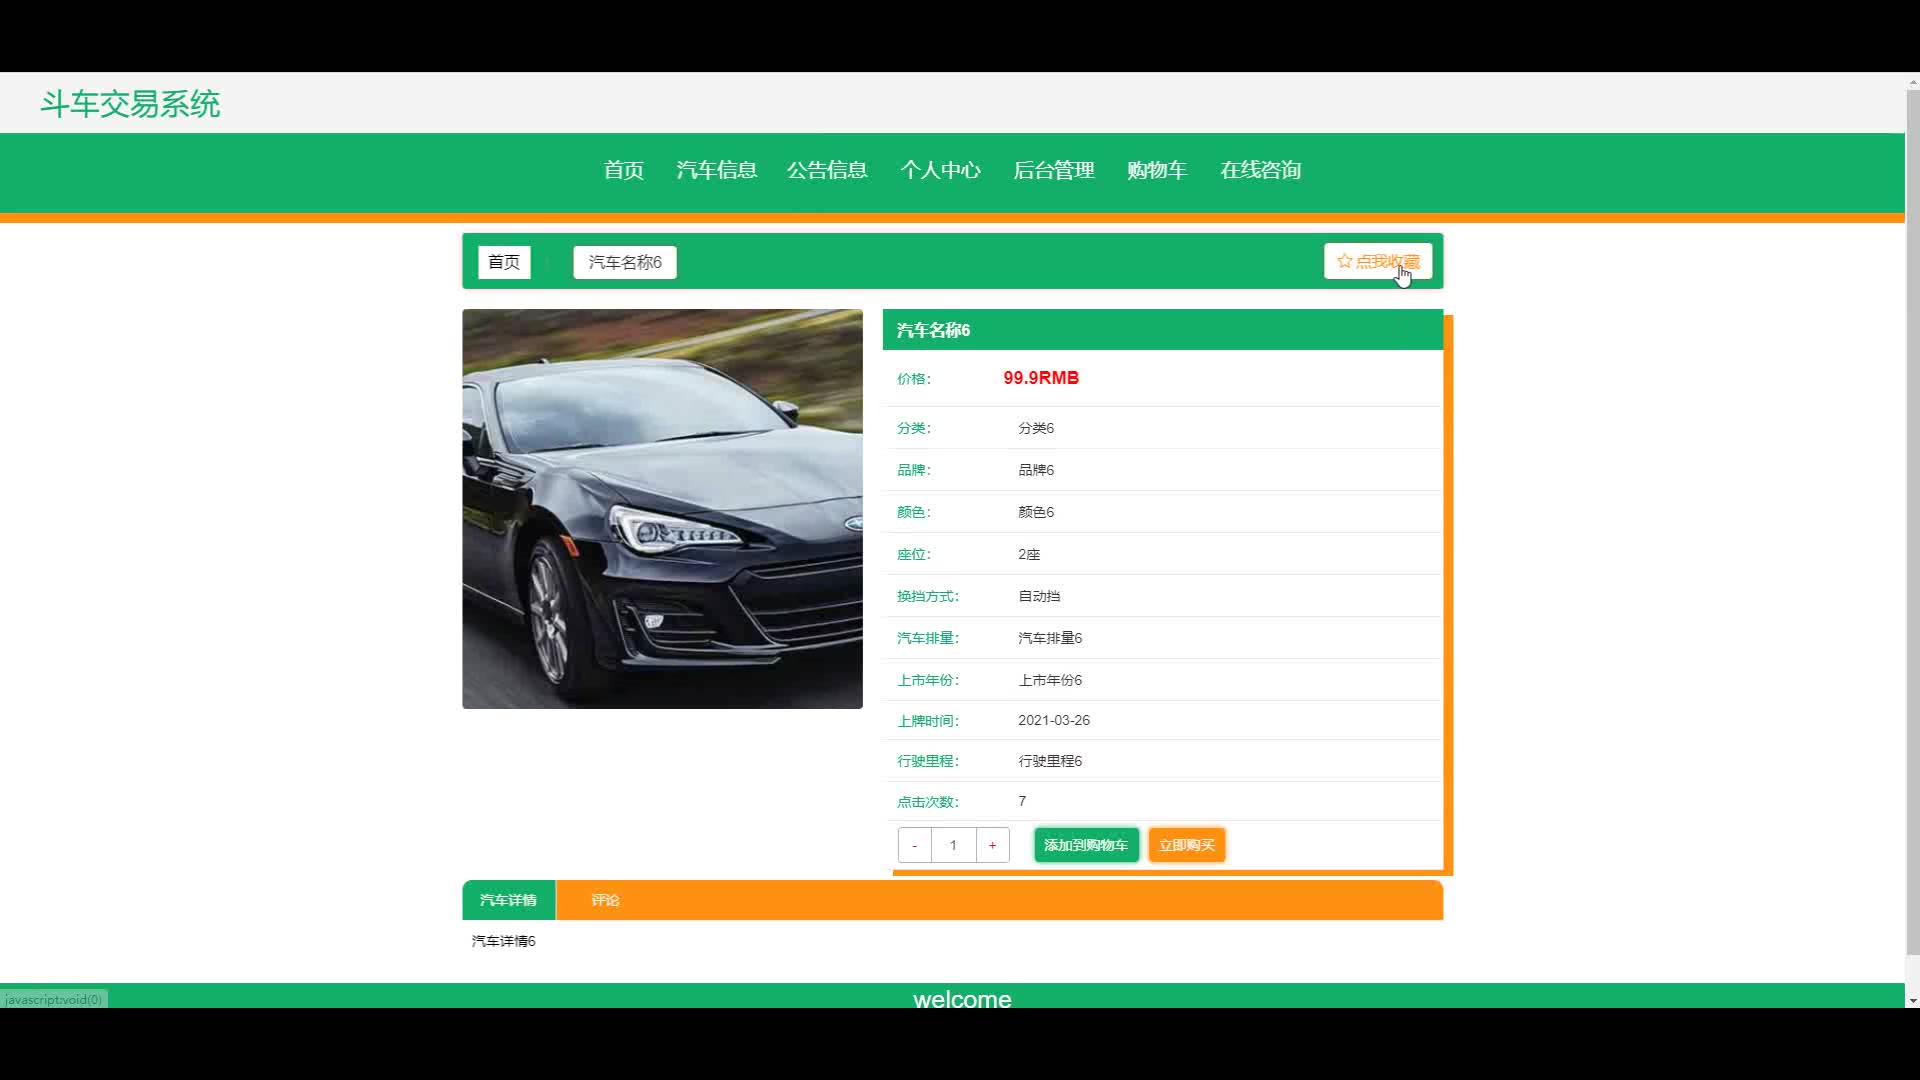The width and height of the screenshot is (1920, 1080).
Task: Open 首页 in the navigation bar
Action: [623, 170]
